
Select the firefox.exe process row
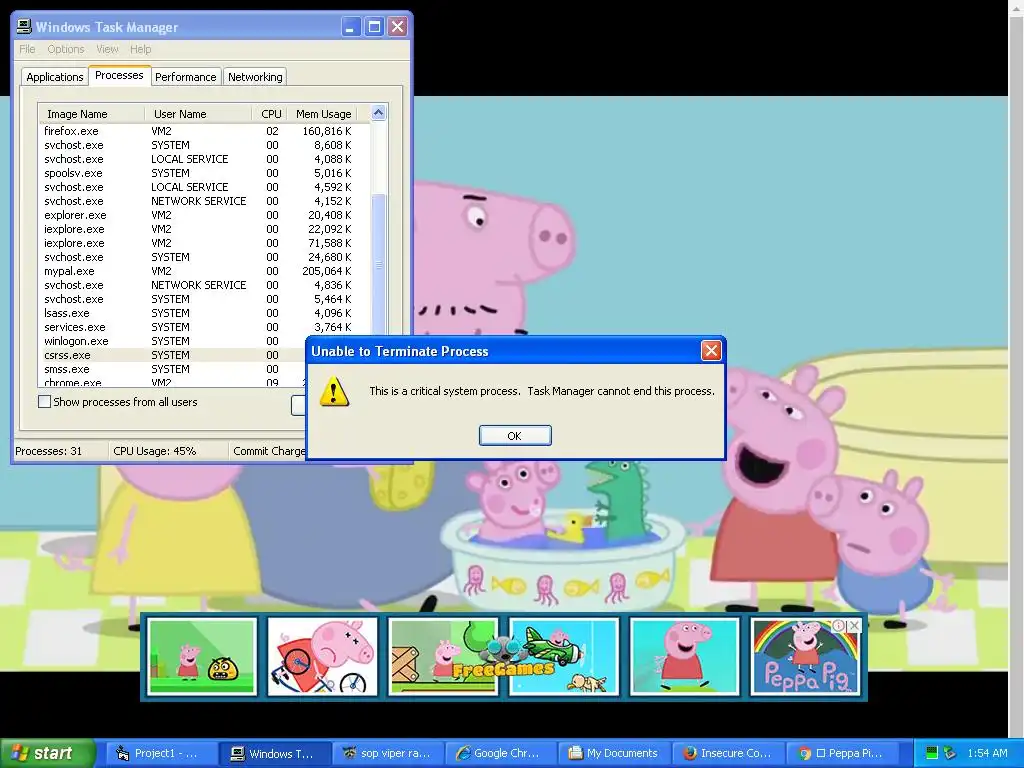204,131
